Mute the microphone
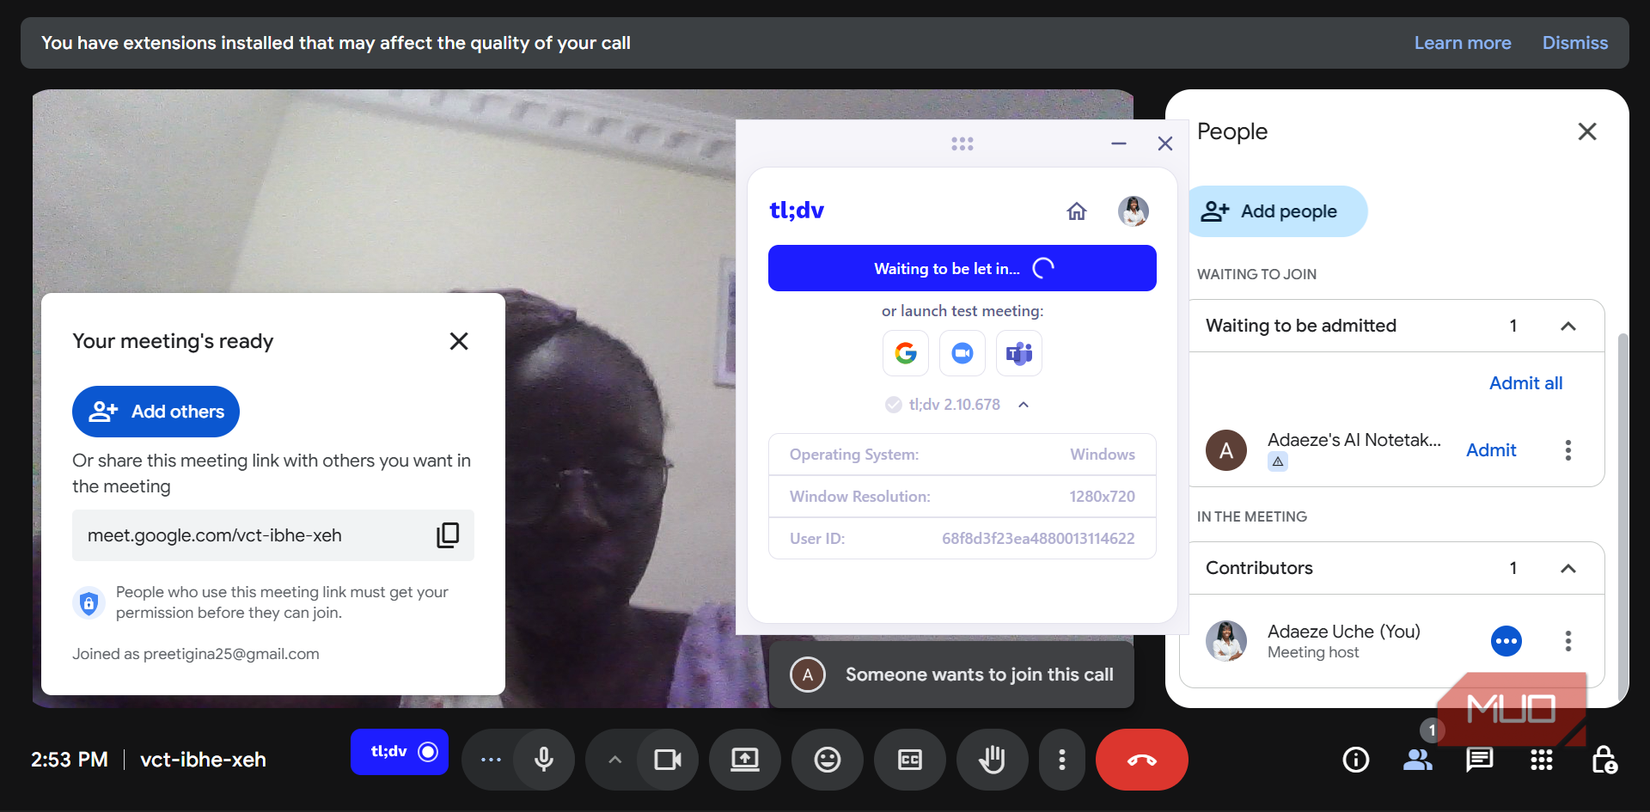This screenshot has height=812, width=1650. coord(544,760)
